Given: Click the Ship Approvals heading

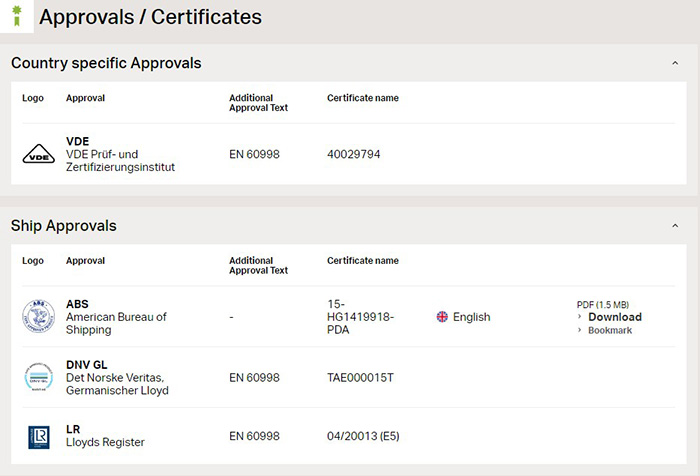Looking at the screenshot, I should pyautogui.click(x=64, y=225).
